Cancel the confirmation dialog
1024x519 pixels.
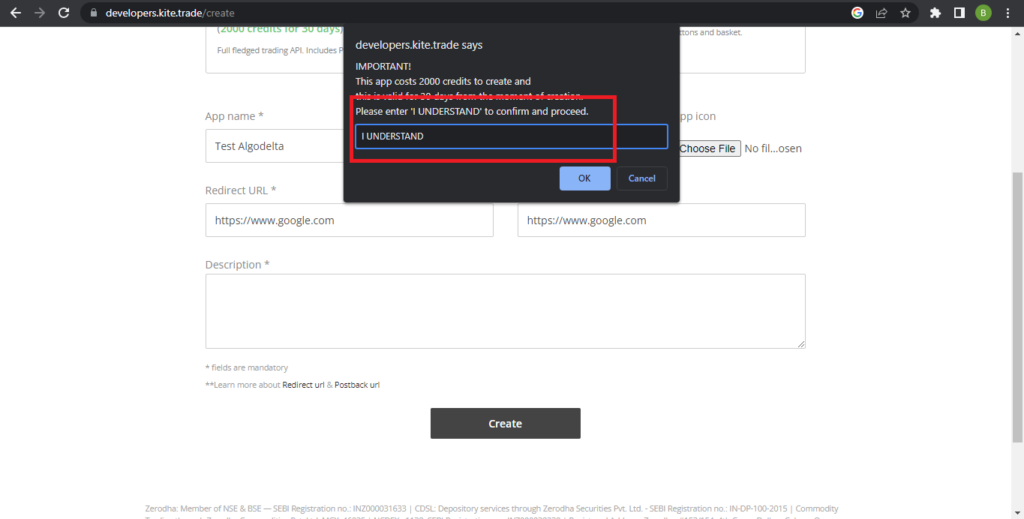(x=641, y=178)
